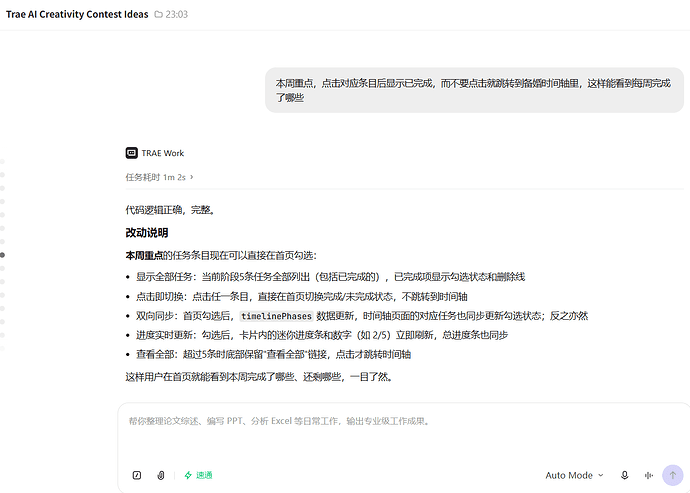Click the 代码逻辑正确，完整 line

click(x=171, y=210)
